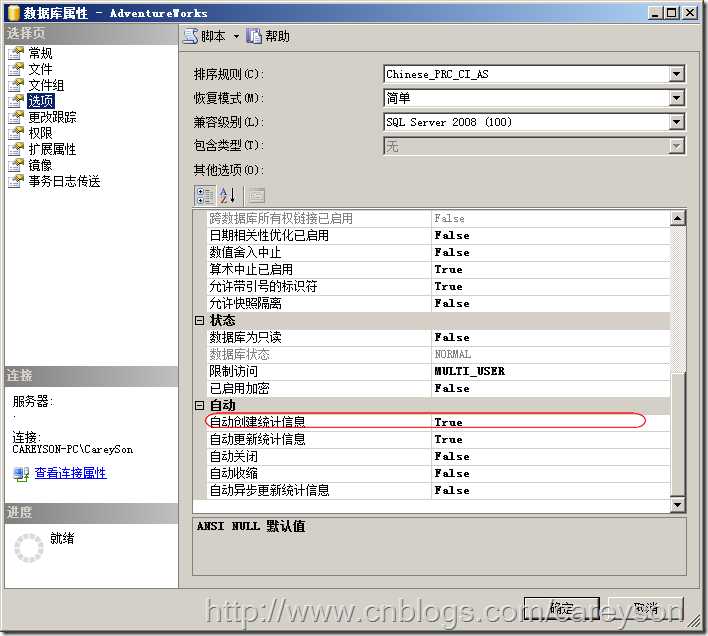Click the 取消 cancel button

pyautogui.click(x=646, y=609)
